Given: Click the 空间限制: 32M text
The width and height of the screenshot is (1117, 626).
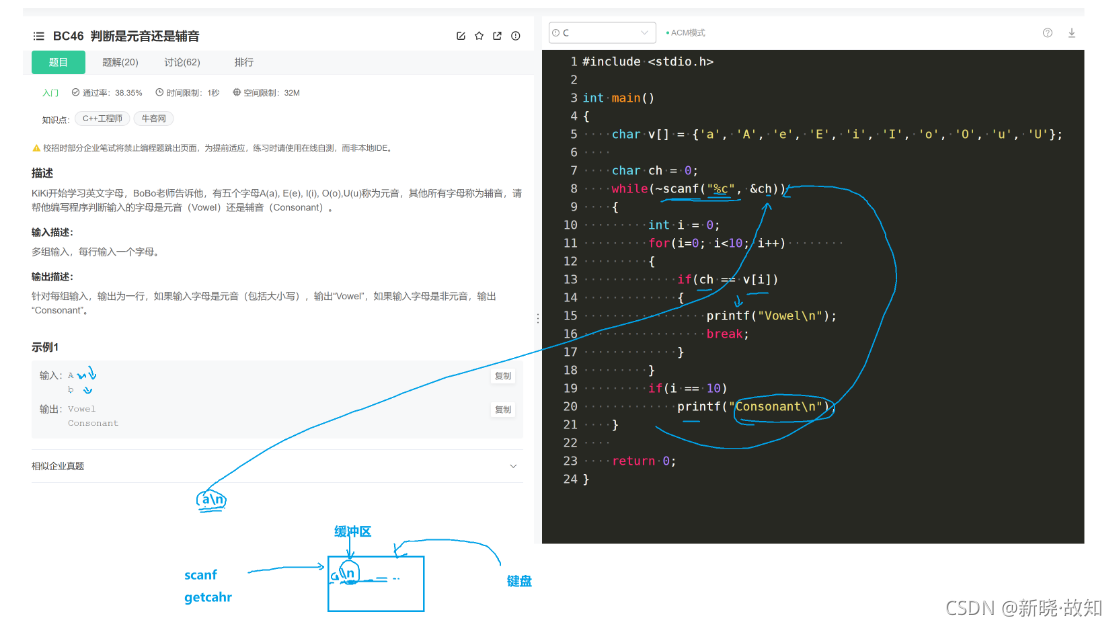Looking at the screenshot, I should coord(271,93).
